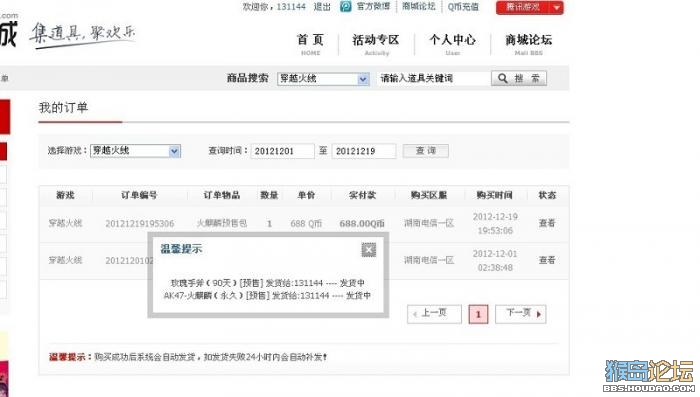This screenshot has width=700, height=397.
Task: Expand the 商品搜索 game dropdown 穿越火线
Action: pyautogui.click(x=323, y=79)
